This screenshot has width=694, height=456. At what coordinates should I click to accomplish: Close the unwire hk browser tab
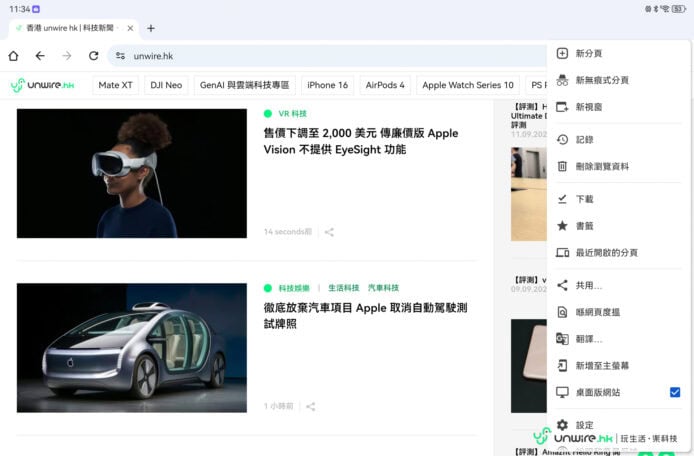(x=131, y=28)
